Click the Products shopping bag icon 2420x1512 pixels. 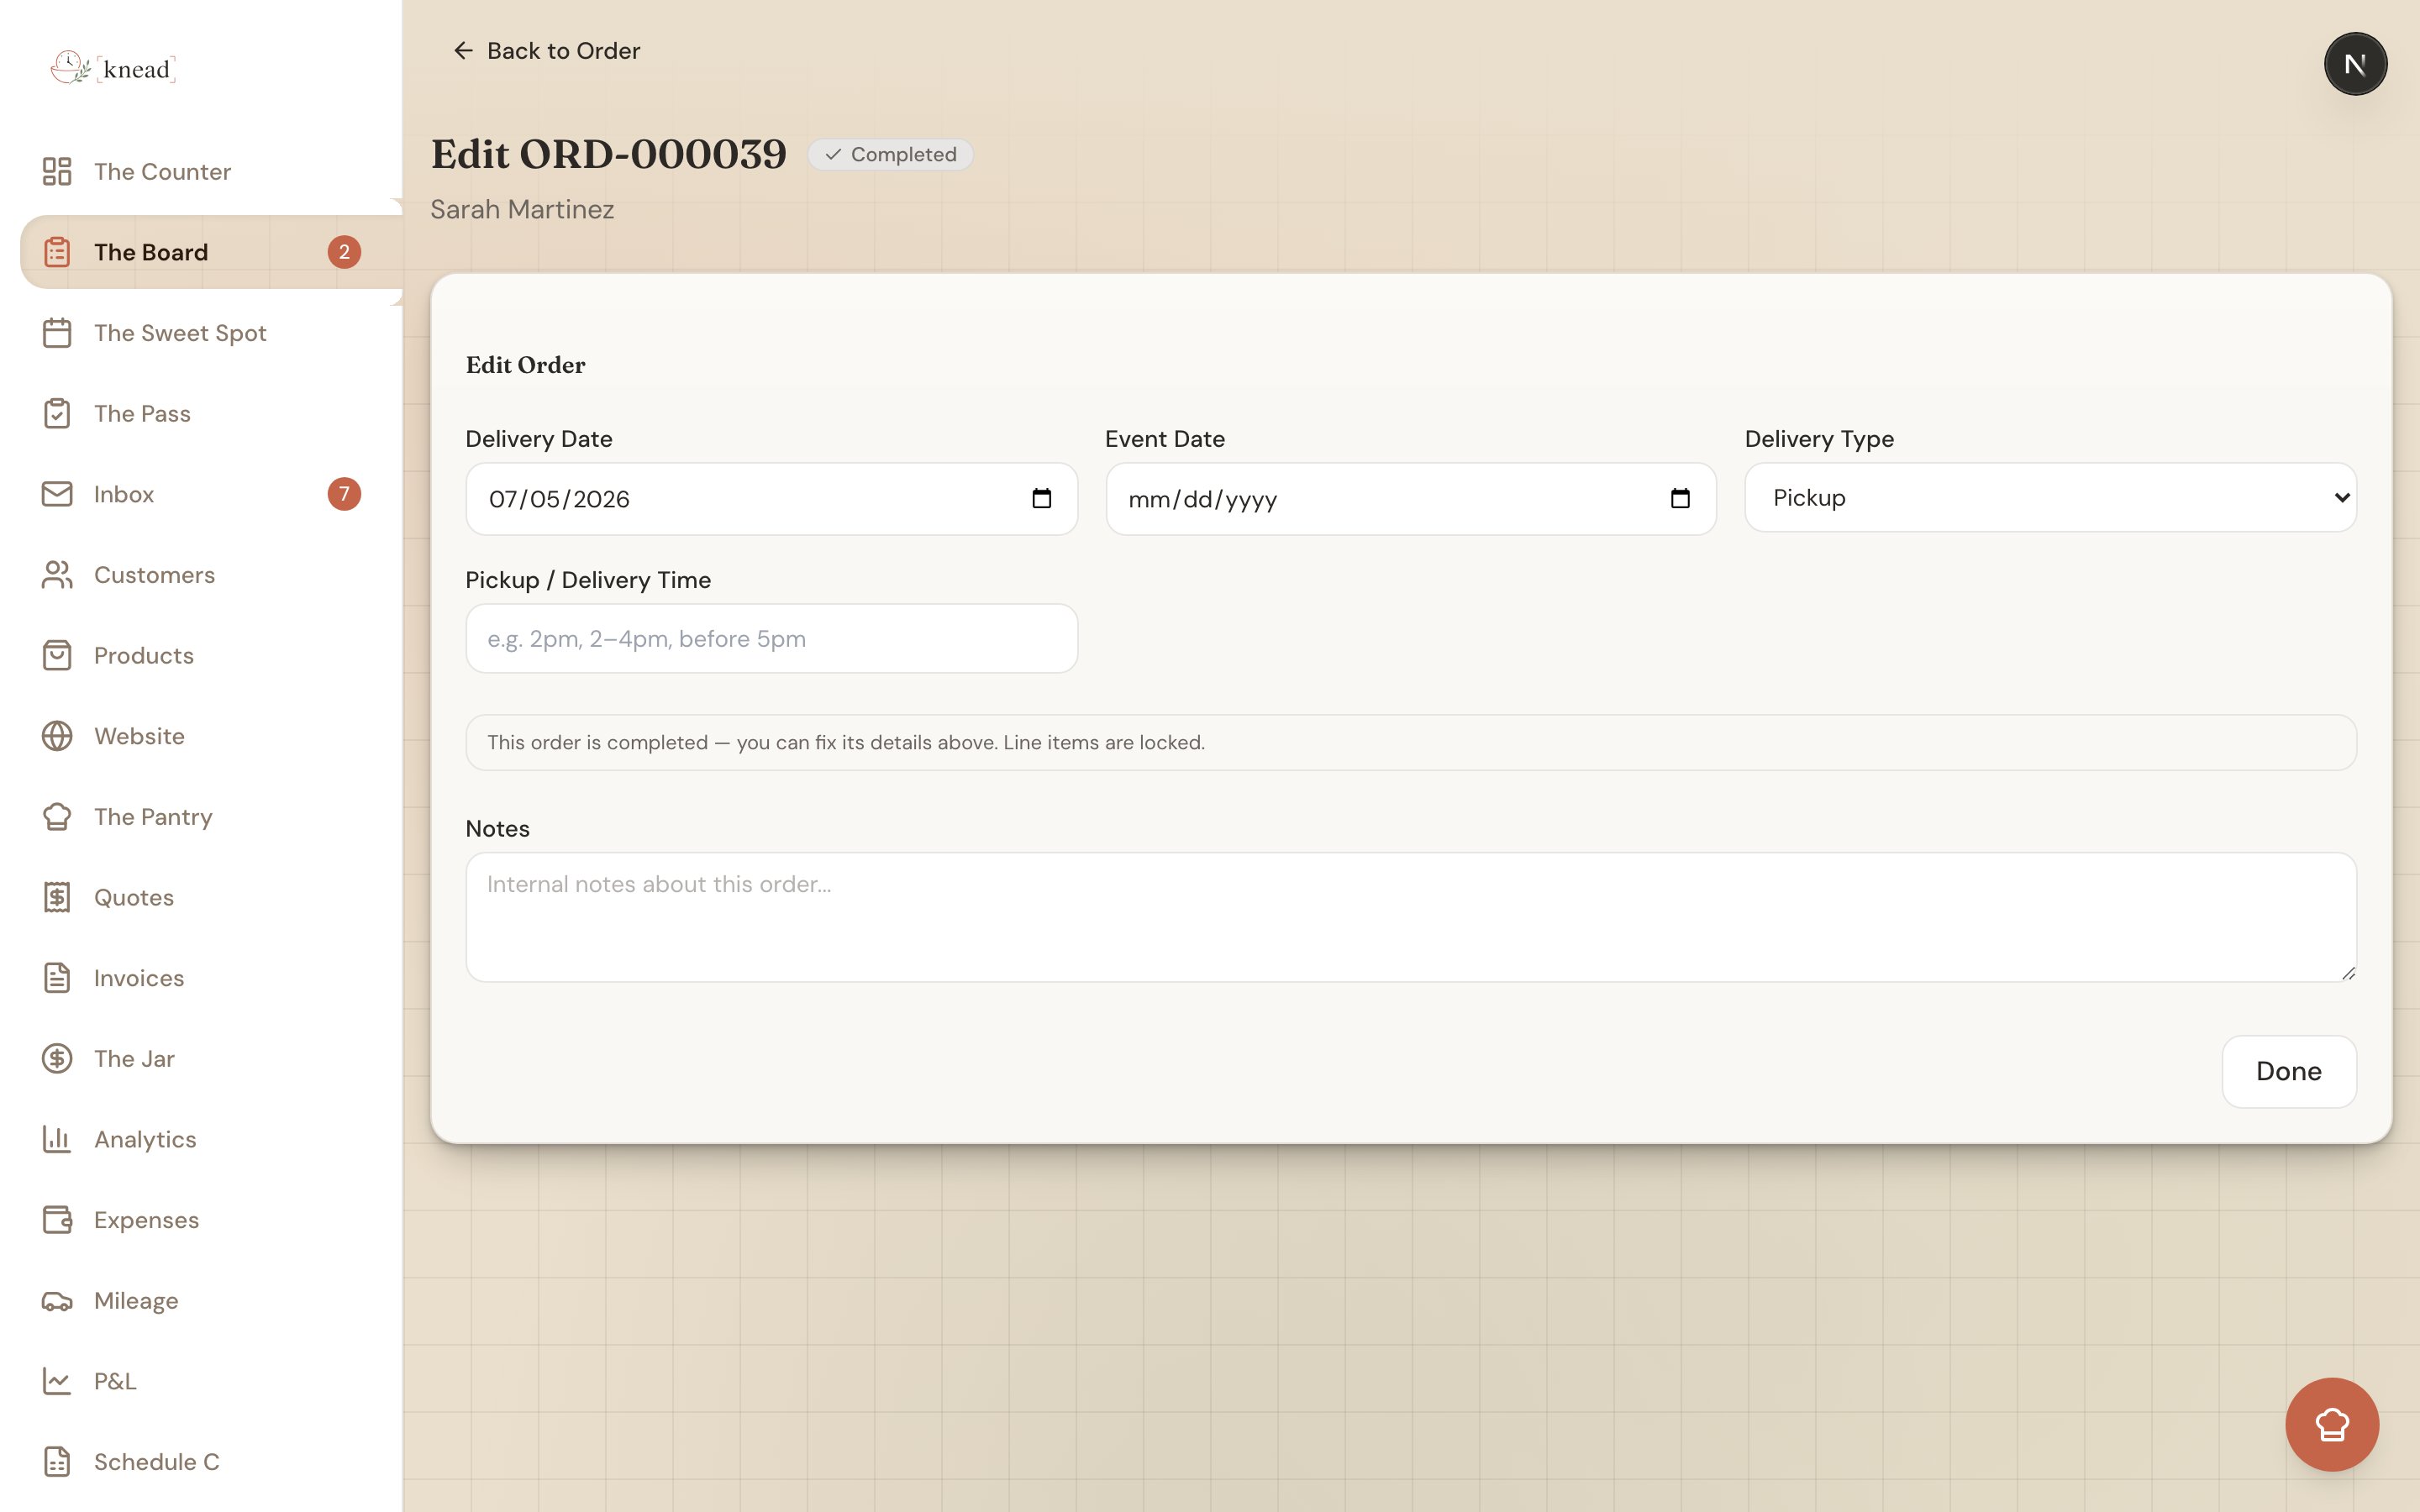coord(57,655)
